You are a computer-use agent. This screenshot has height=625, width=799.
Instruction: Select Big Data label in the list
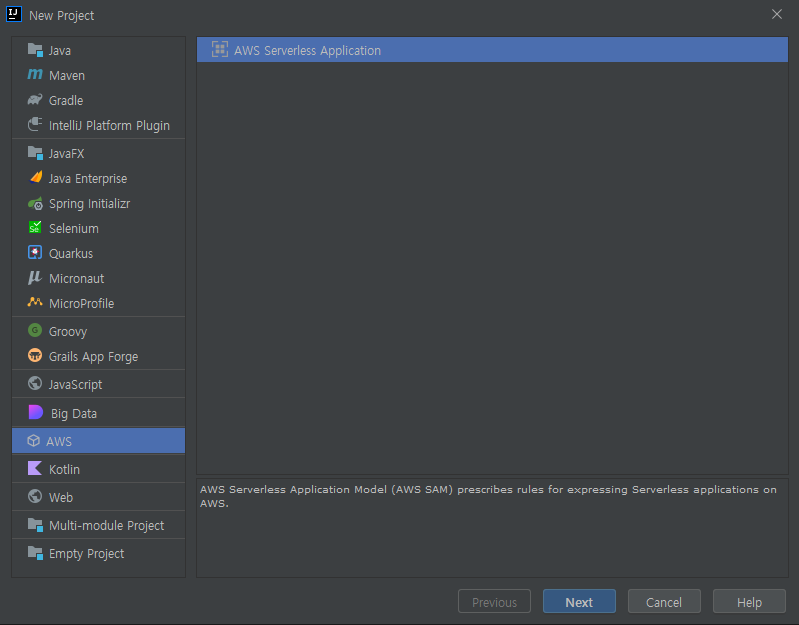pos(74,414)
